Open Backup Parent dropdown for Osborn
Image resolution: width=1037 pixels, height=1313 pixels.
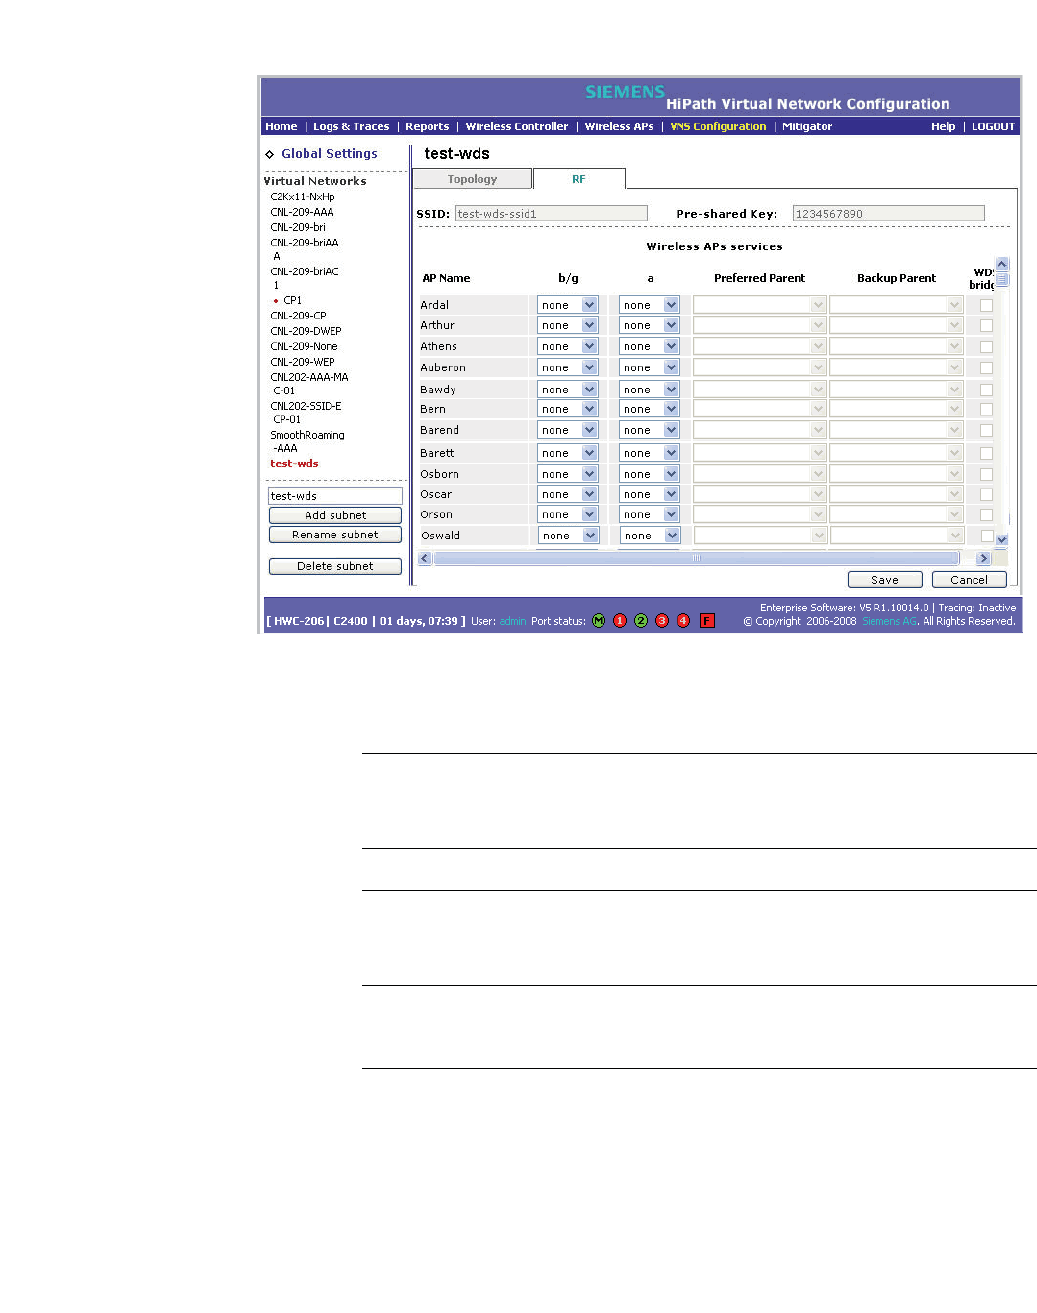pos(896,474)
